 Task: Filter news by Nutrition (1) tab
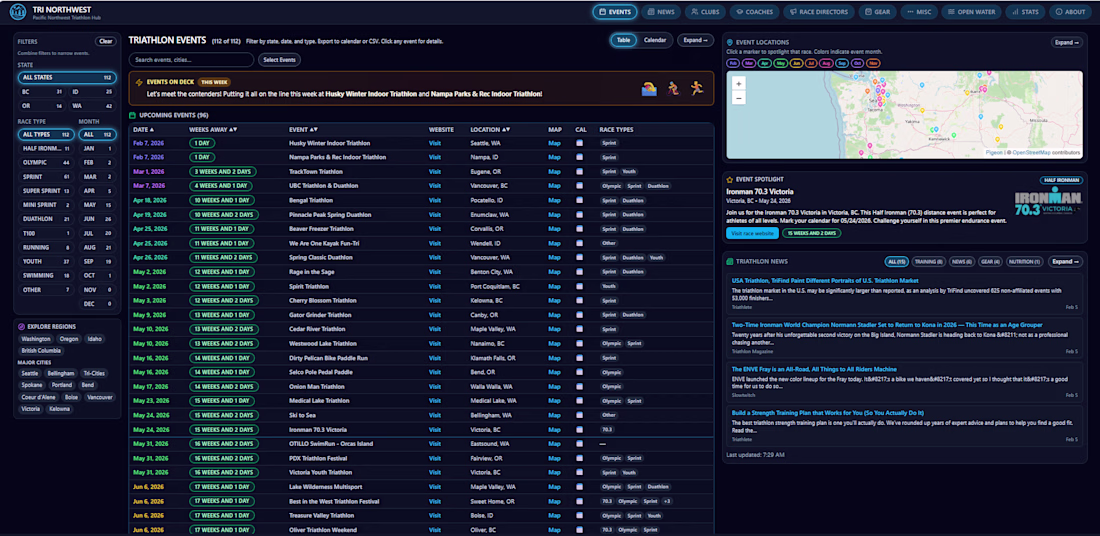point(1024,262)
